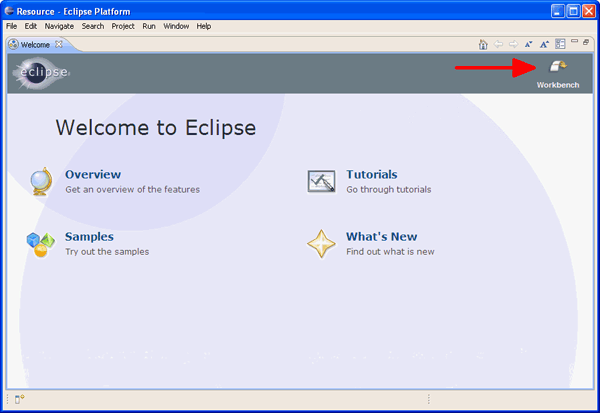Open the Run menu
This screenshot has height=413, width=600.
click(149, 26)
